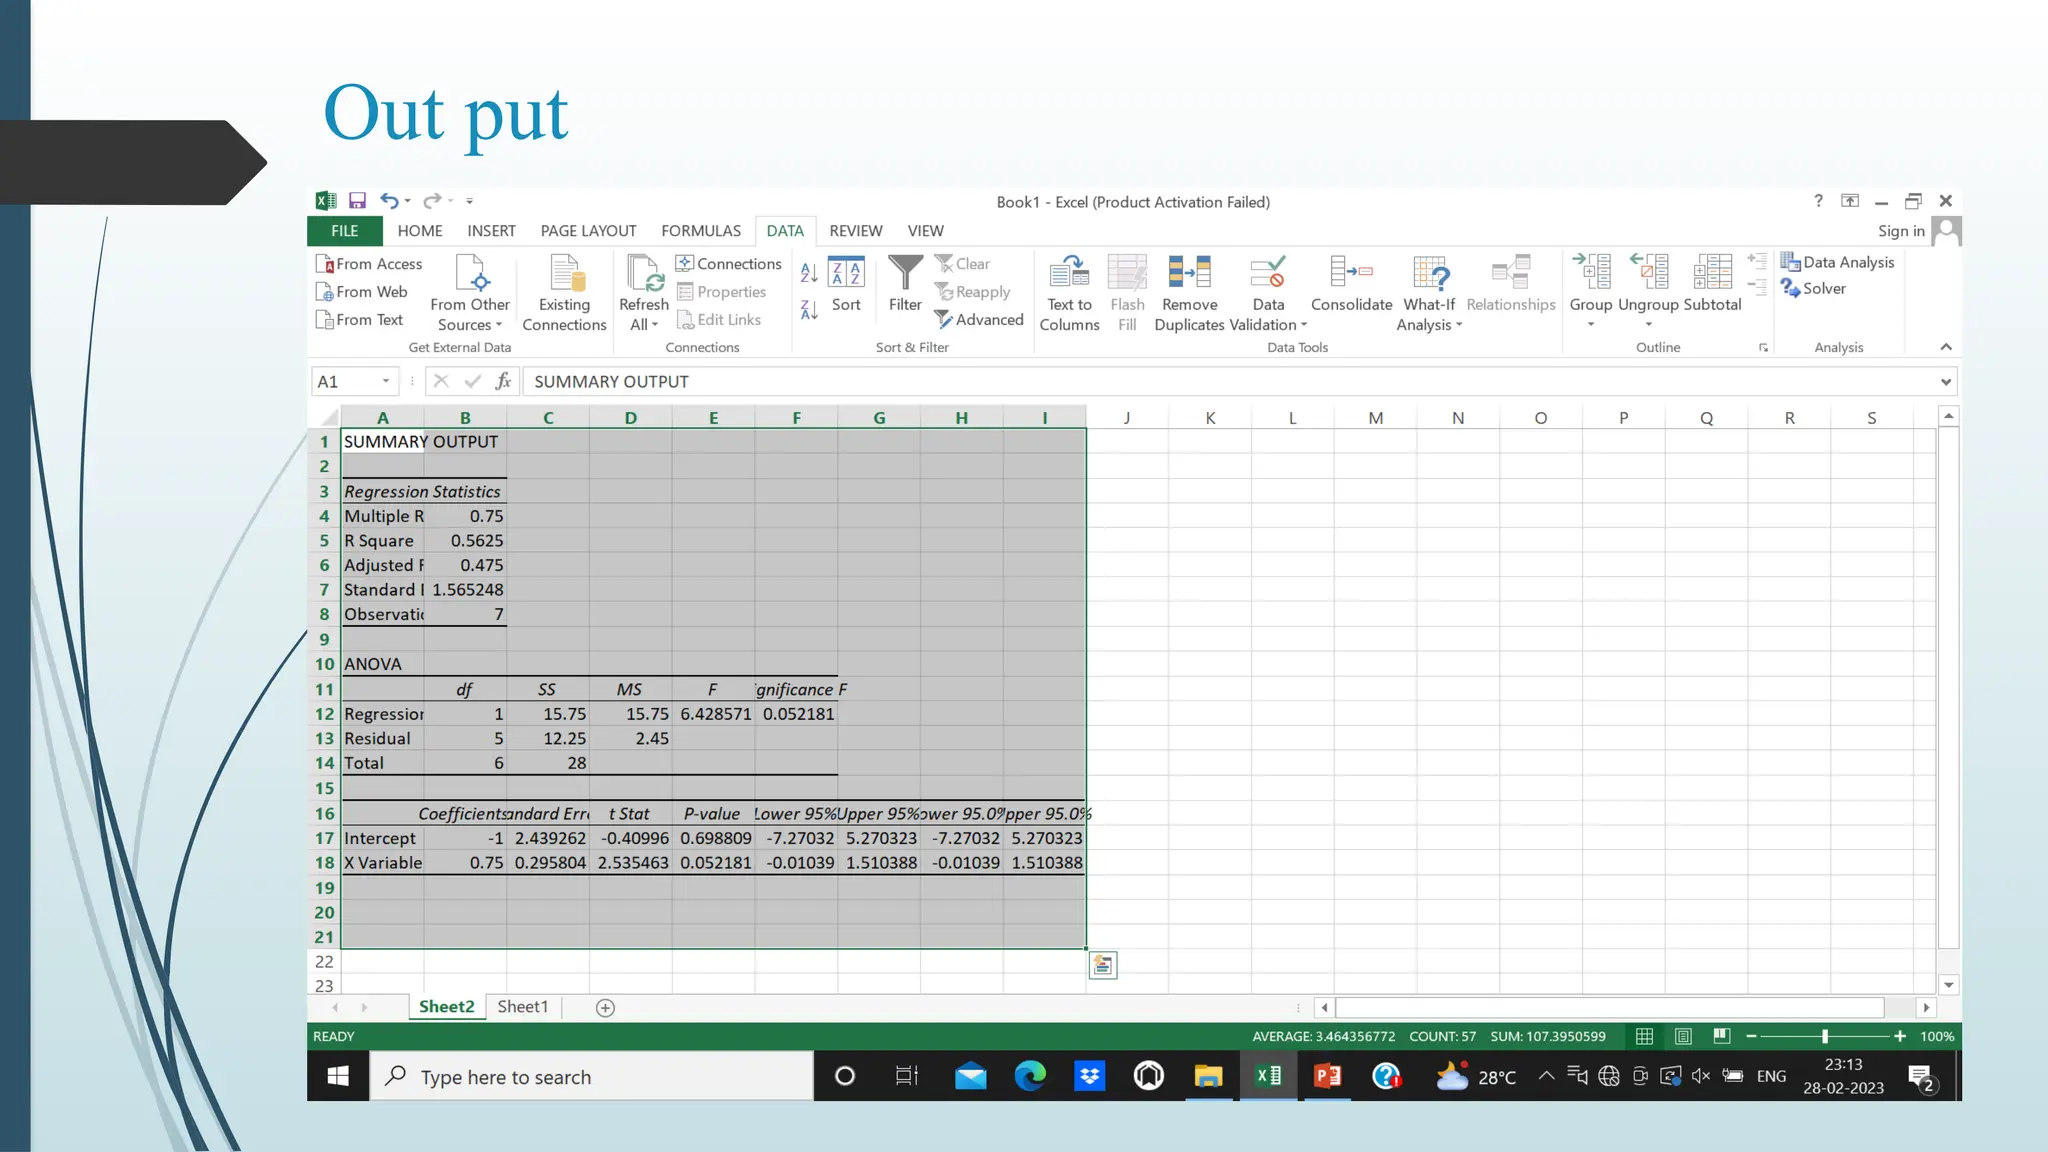2048x1152 pixels.
Task: Click Sort A to Z icon
Action: (x=809, y=271)
